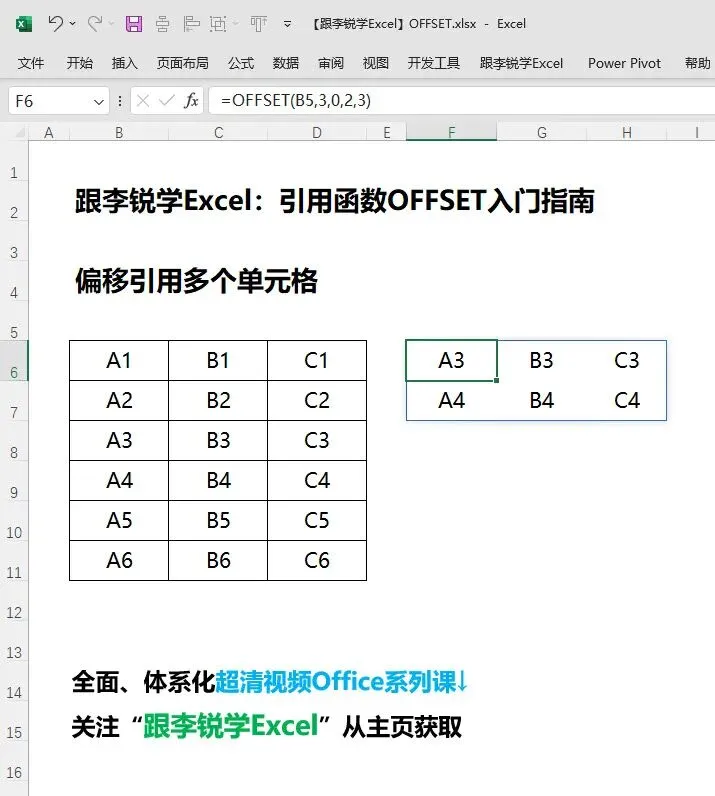The width and height of the screenshot is (715, 796).
Task: Click the Select All corner triangle
Action: point(19,133)
